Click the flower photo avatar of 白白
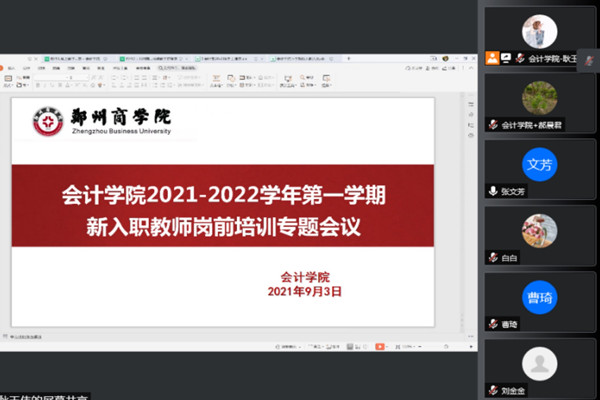This screenshot has height=400, width=600. [540, 231]
